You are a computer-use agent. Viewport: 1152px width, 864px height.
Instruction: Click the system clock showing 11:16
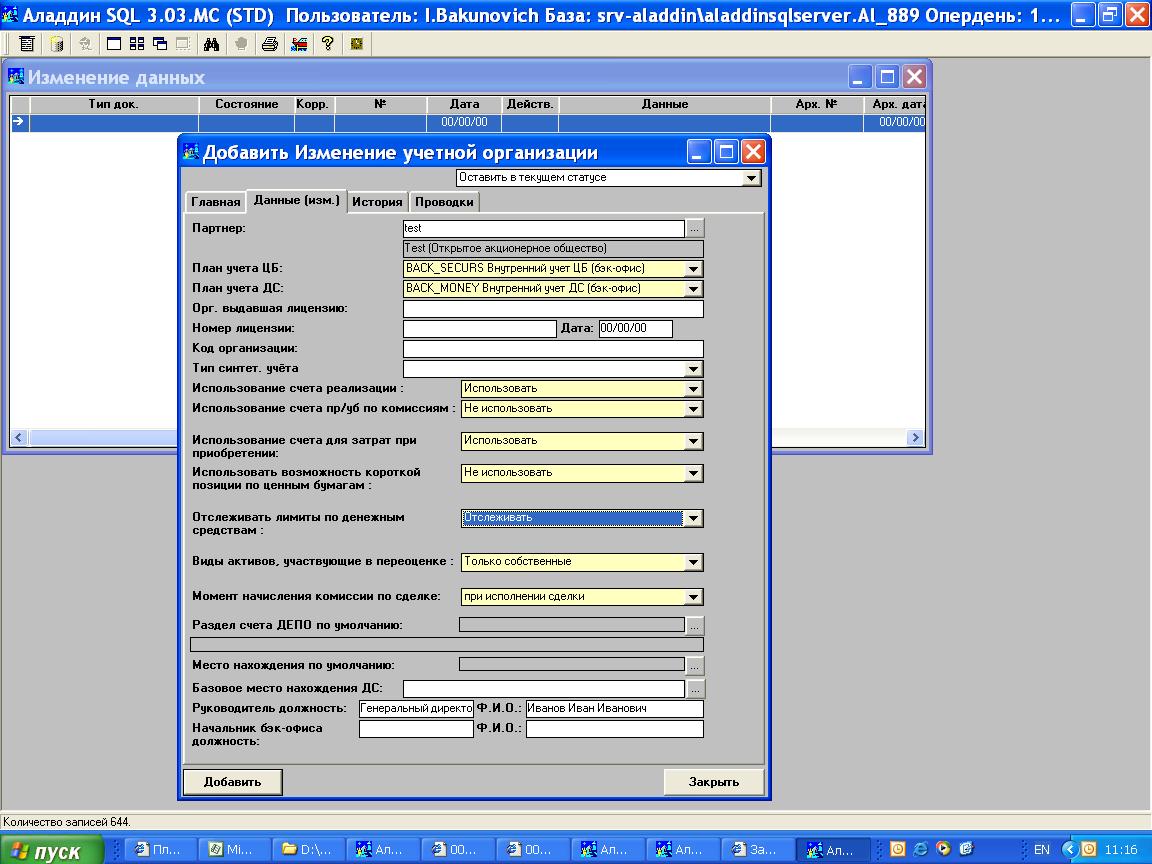point(1121,850)
